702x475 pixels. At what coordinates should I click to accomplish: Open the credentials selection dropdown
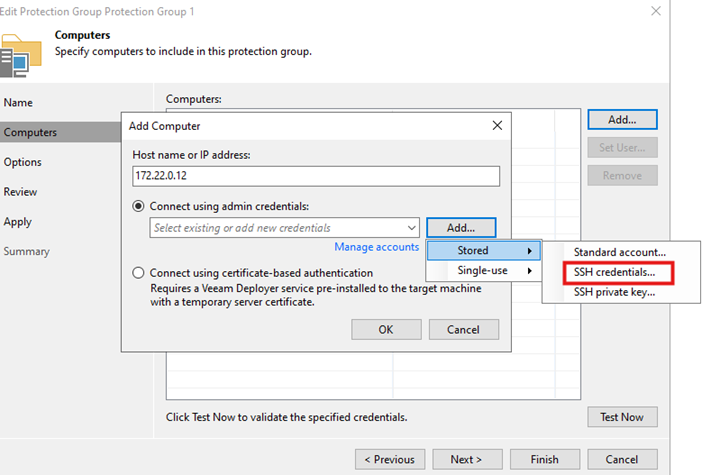[x=411, y=228]
